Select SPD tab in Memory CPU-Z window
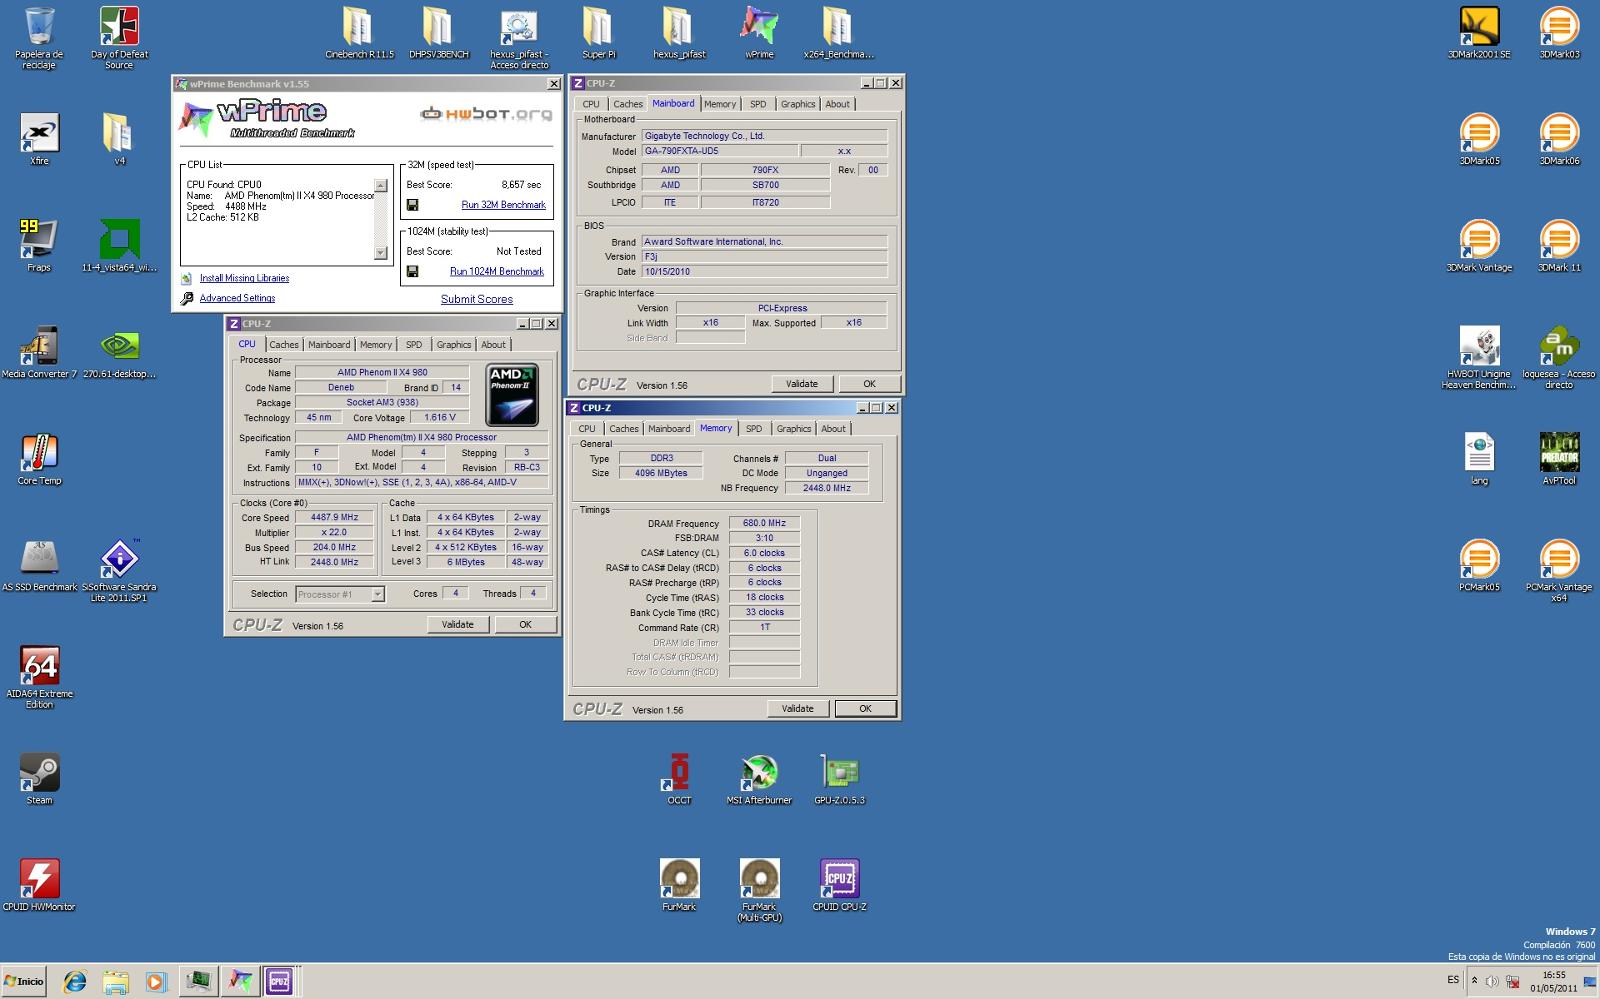1600x999 pixels. pyautogui.click(x=754, y=429)
